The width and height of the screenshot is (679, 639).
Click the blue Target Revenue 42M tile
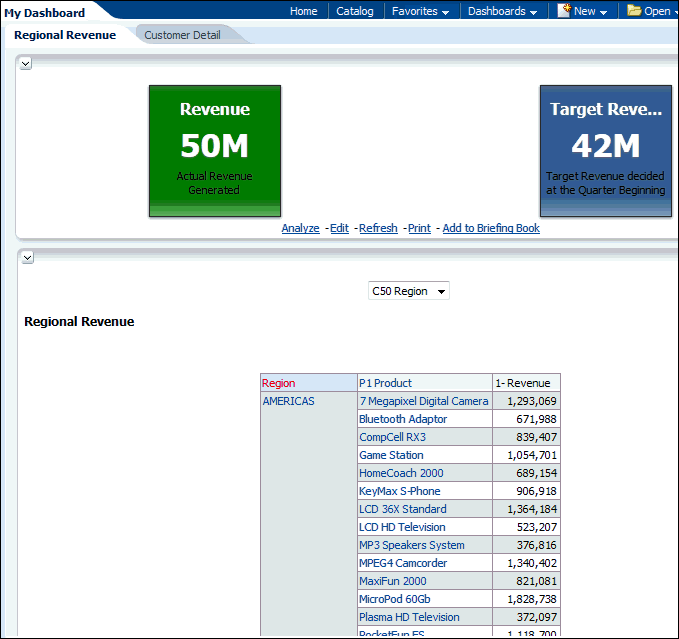click(x=605, y=151)
